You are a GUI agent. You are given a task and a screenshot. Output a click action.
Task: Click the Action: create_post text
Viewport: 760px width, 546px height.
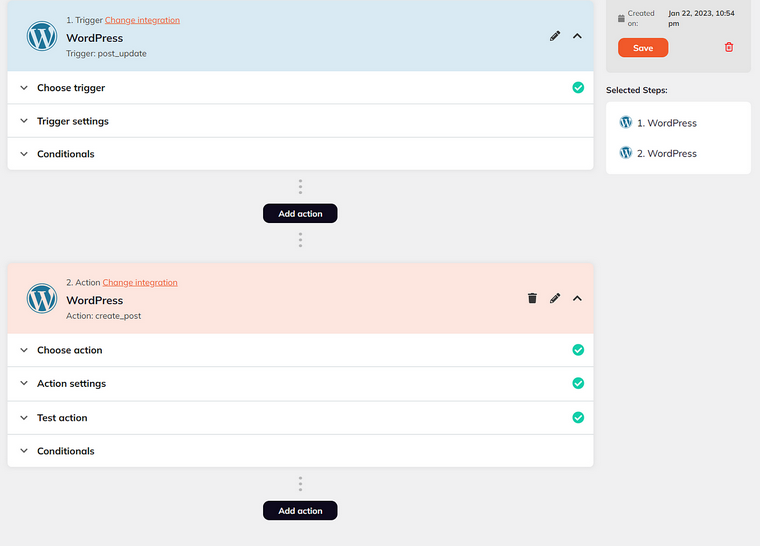103,316
